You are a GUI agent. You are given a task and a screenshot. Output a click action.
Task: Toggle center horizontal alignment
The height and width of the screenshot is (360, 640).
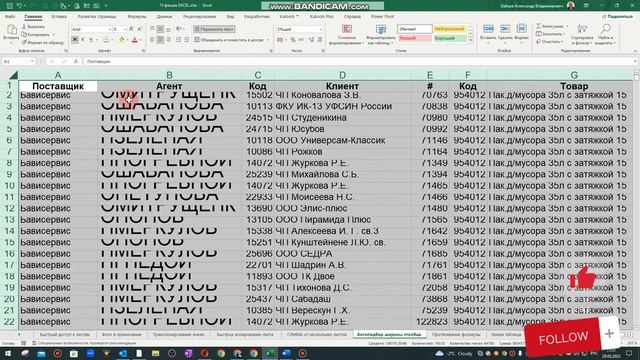[x=160, y=40]
